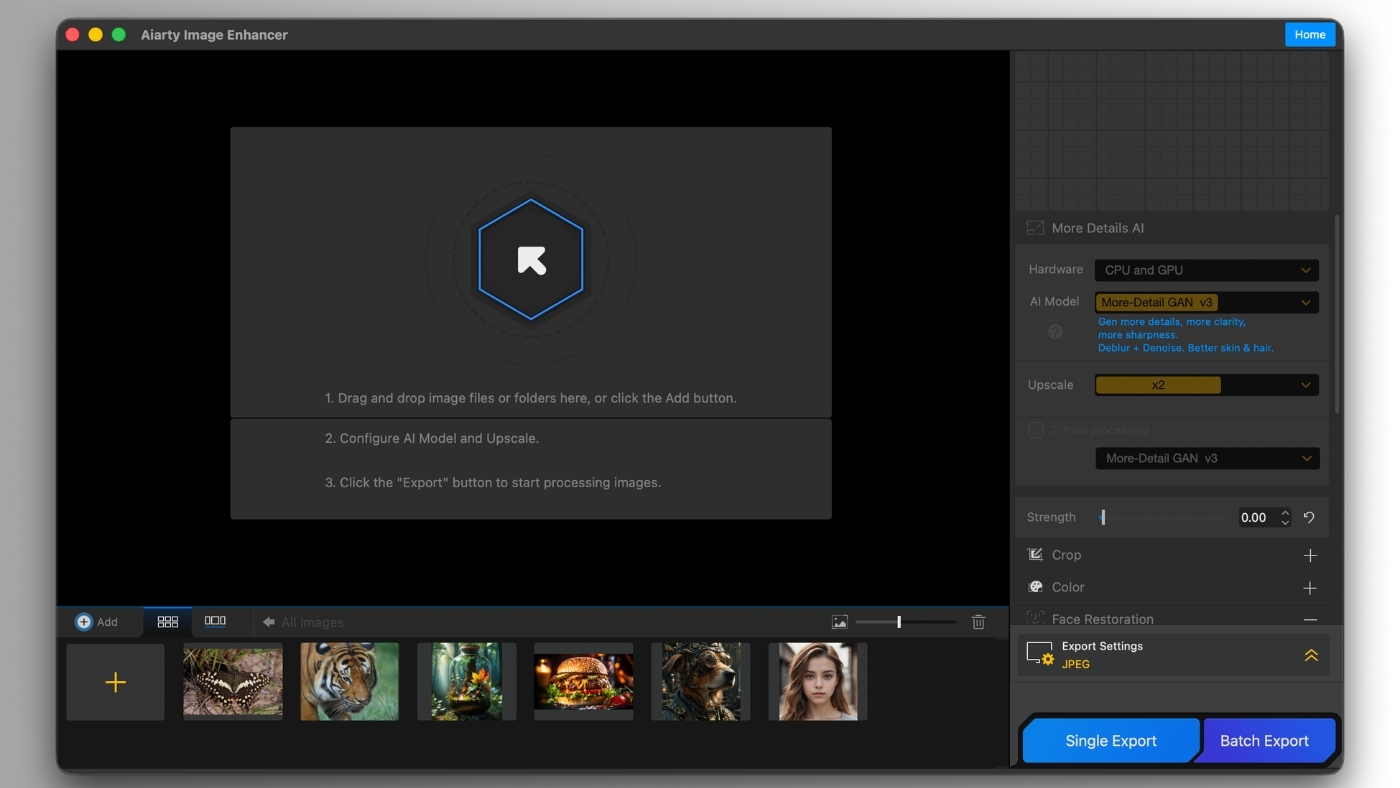Click the thumbnail size image icon
Screen dimensions: 1400x788
point(840,622)
